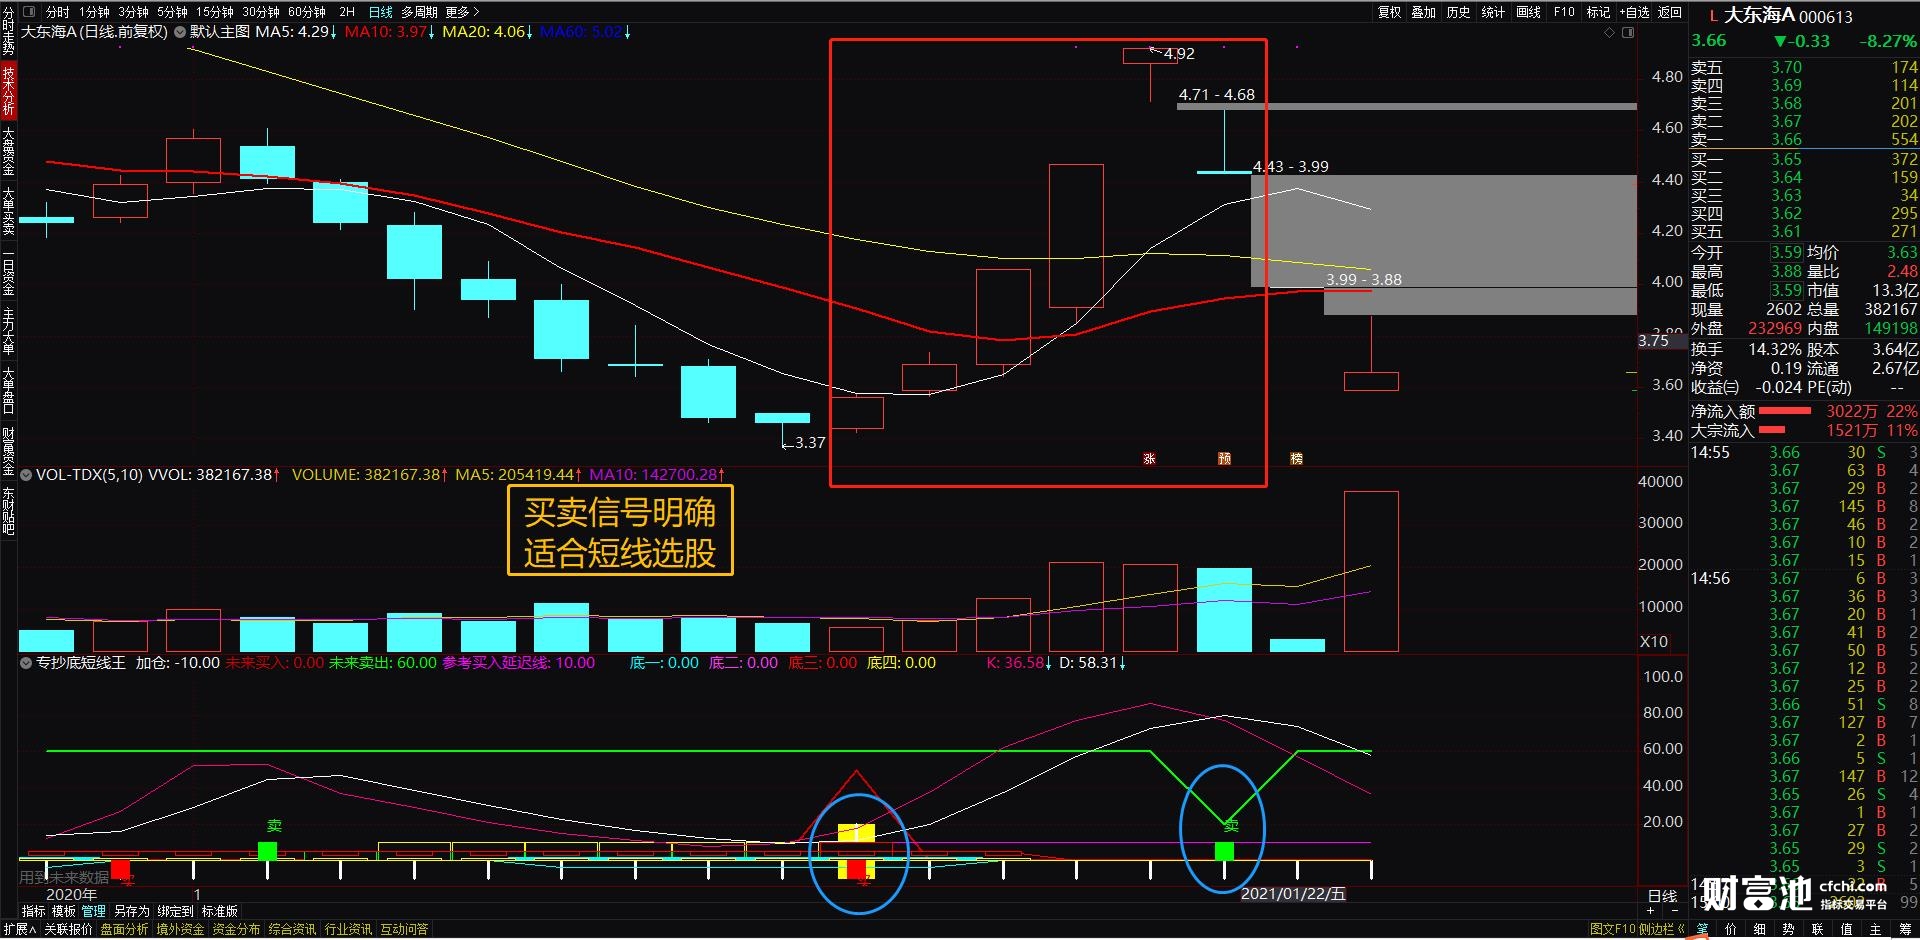1920x940 pixels.
Task: Click the panel layout icon before 分时
Action: point(28,12)
